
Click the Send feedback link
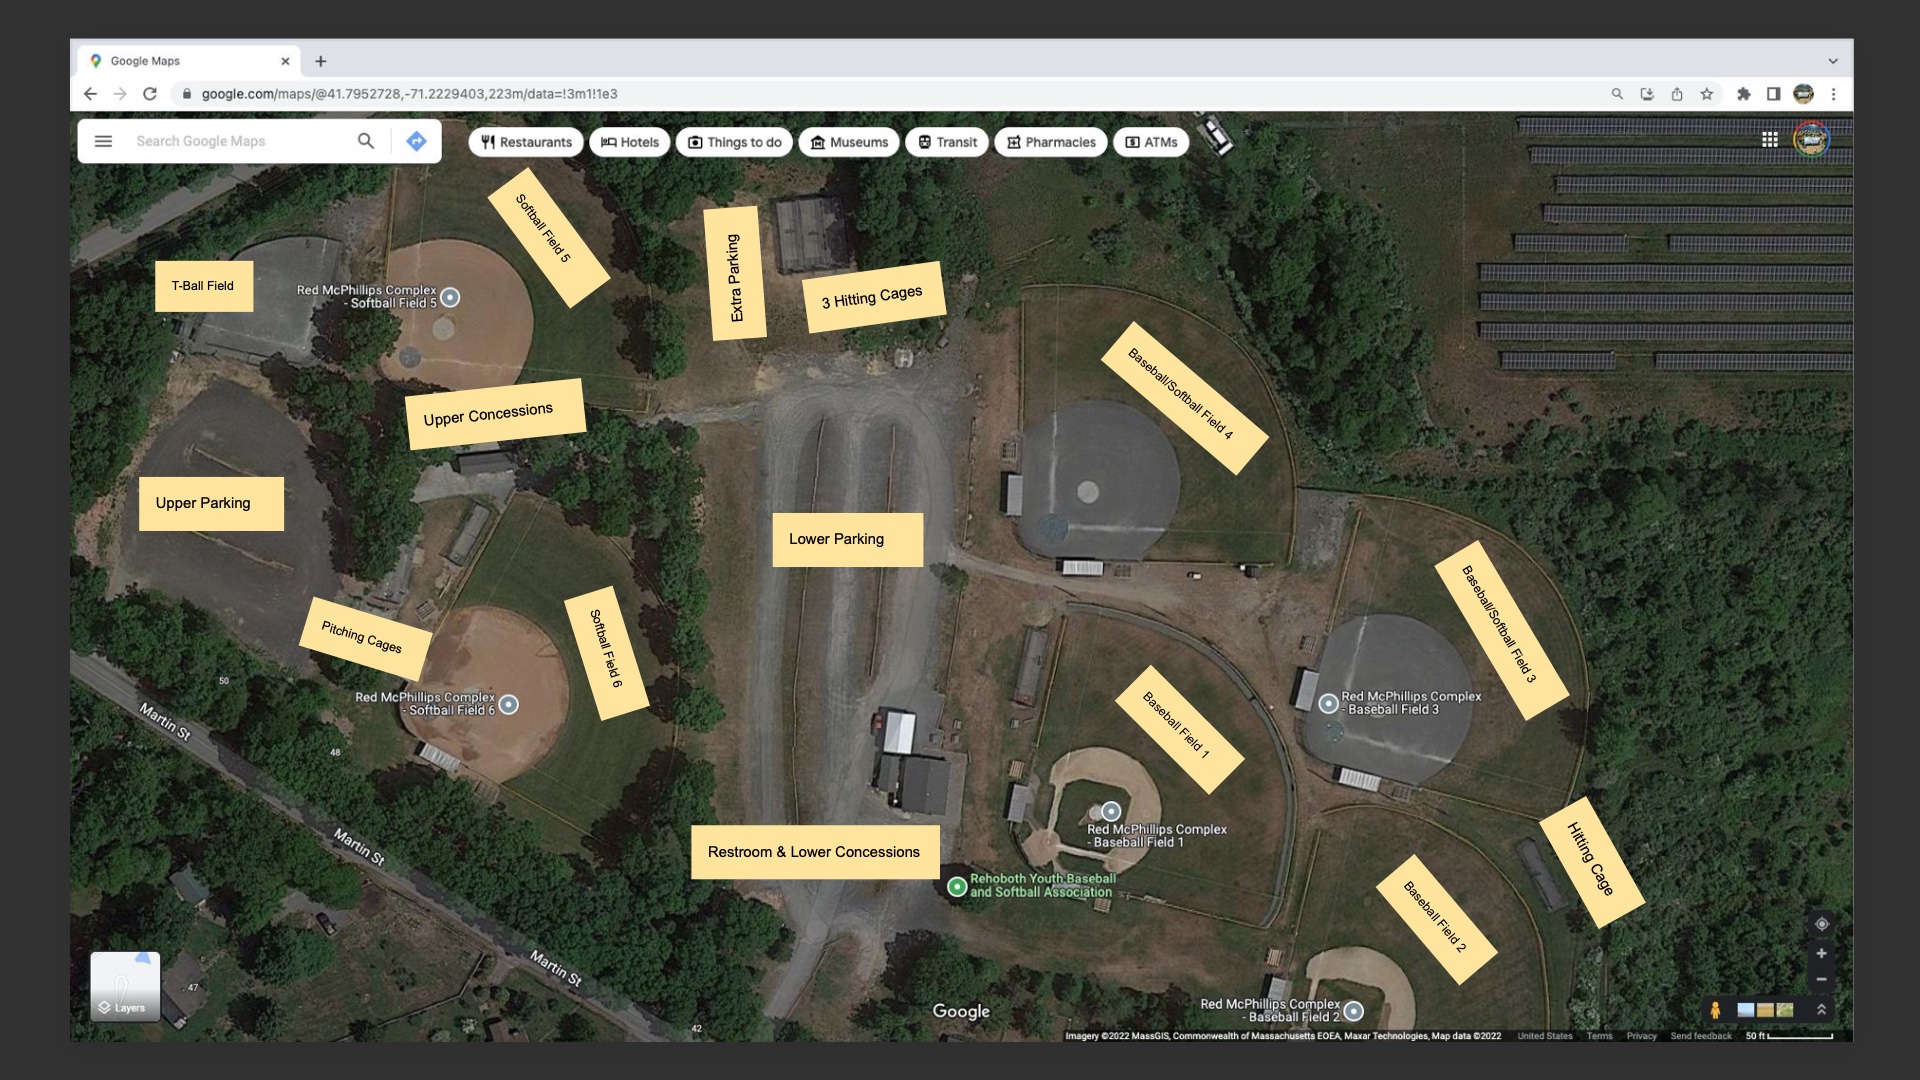(1700, 1036)
